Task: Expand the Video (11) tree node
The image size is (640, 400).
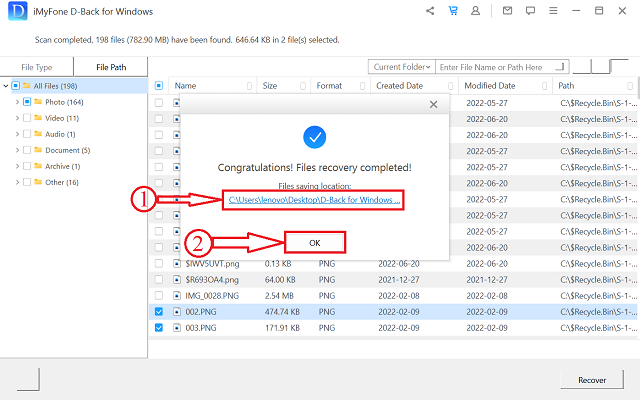Action: 17,118
